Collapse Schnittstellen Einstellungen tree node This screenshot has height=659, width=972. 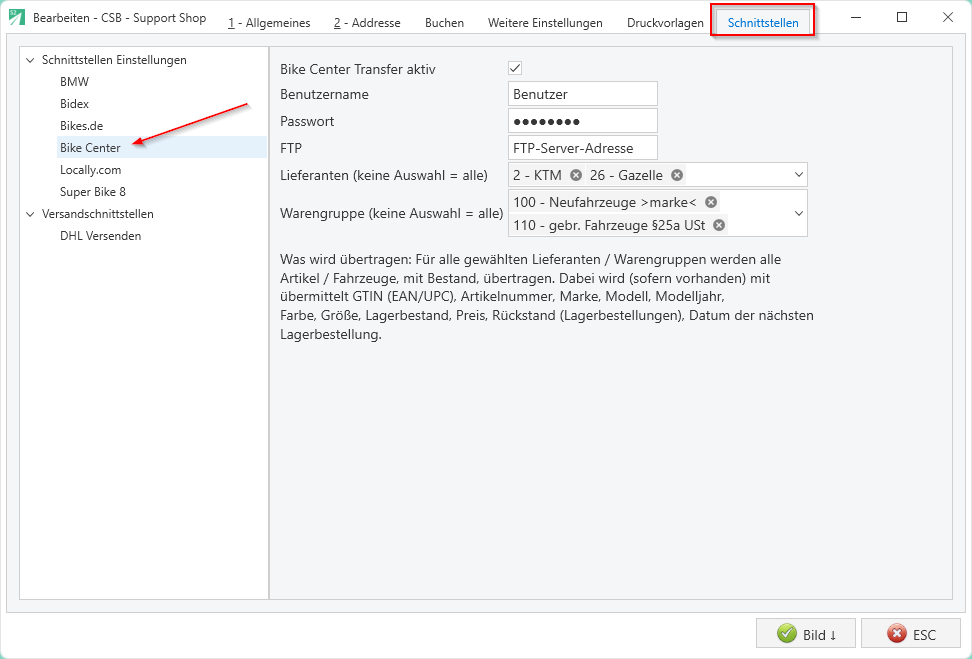pos(30,60)
